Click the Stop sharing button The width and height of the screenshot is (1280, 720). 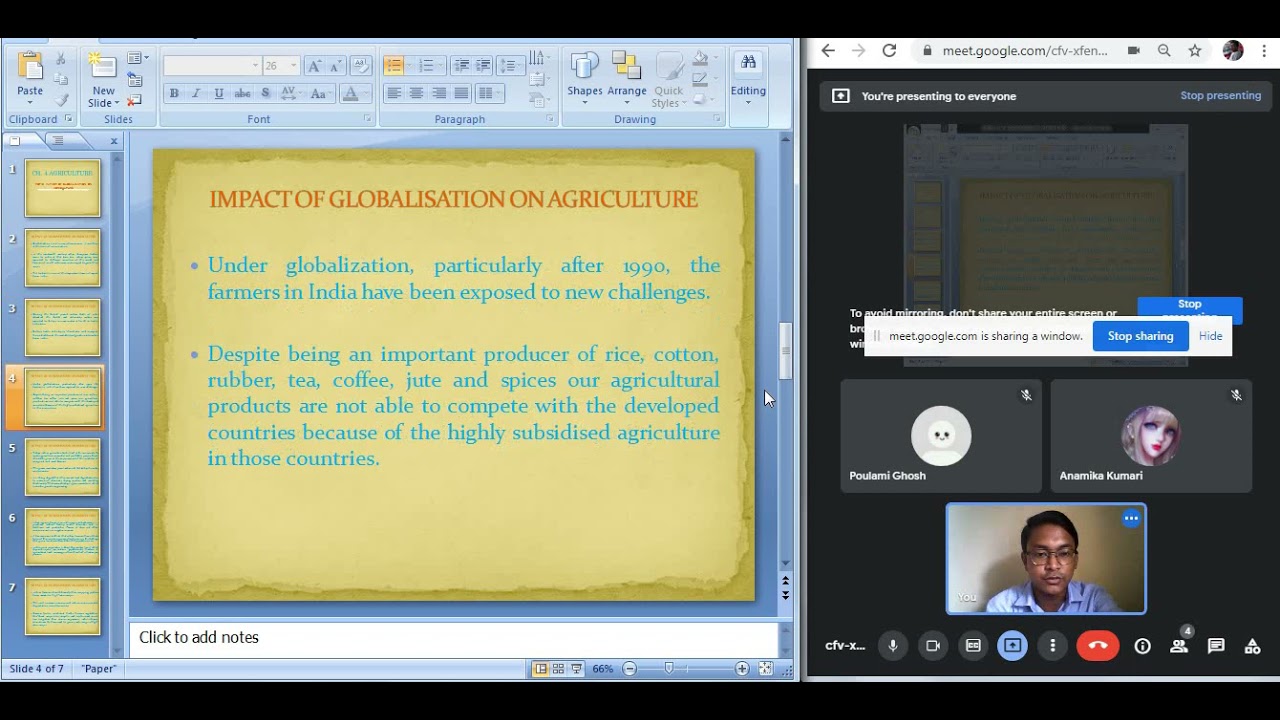(1140, 336)
